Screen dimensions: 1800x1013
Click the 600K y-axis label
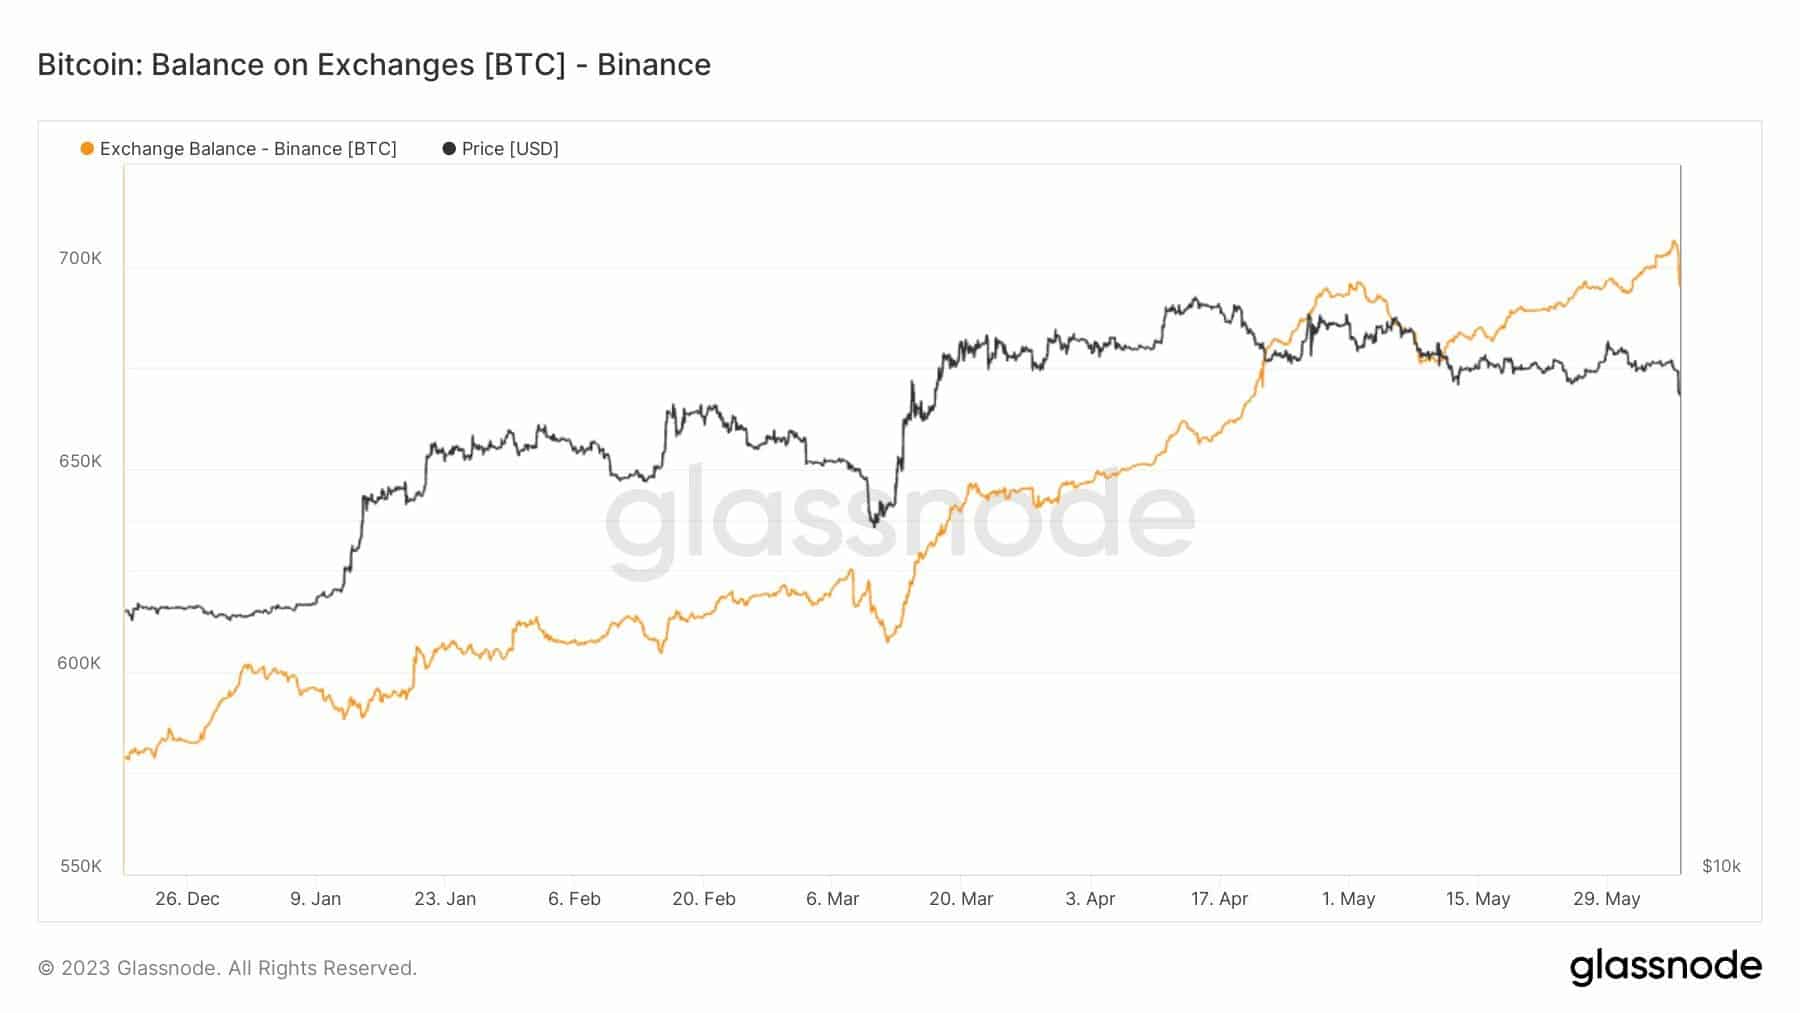click(x=79, y=663)
